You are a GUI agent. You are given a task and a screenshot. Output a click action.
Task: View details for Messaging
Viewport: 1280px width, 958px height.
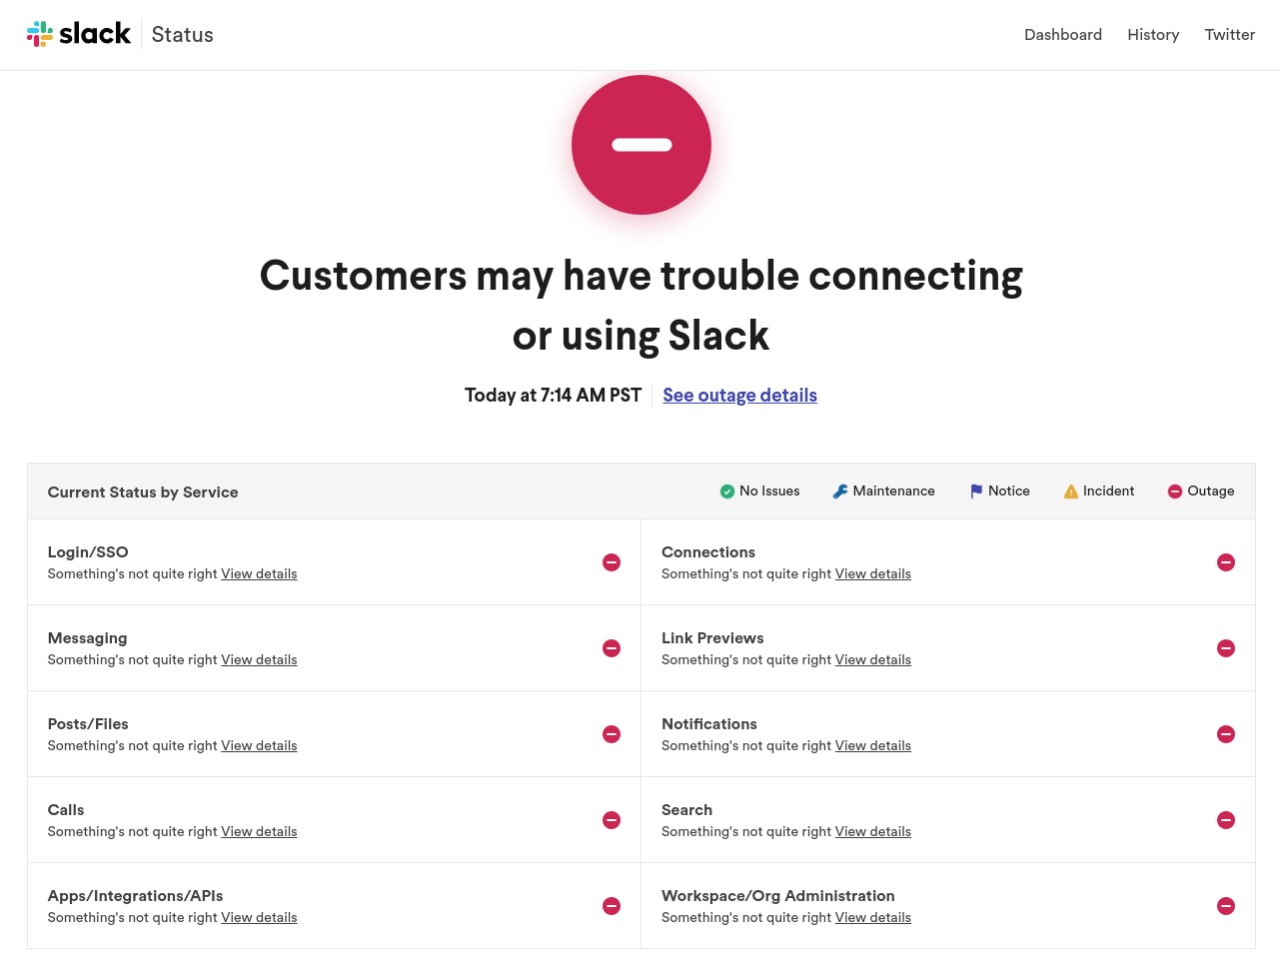pyautogui.click(x=259, y=660)
